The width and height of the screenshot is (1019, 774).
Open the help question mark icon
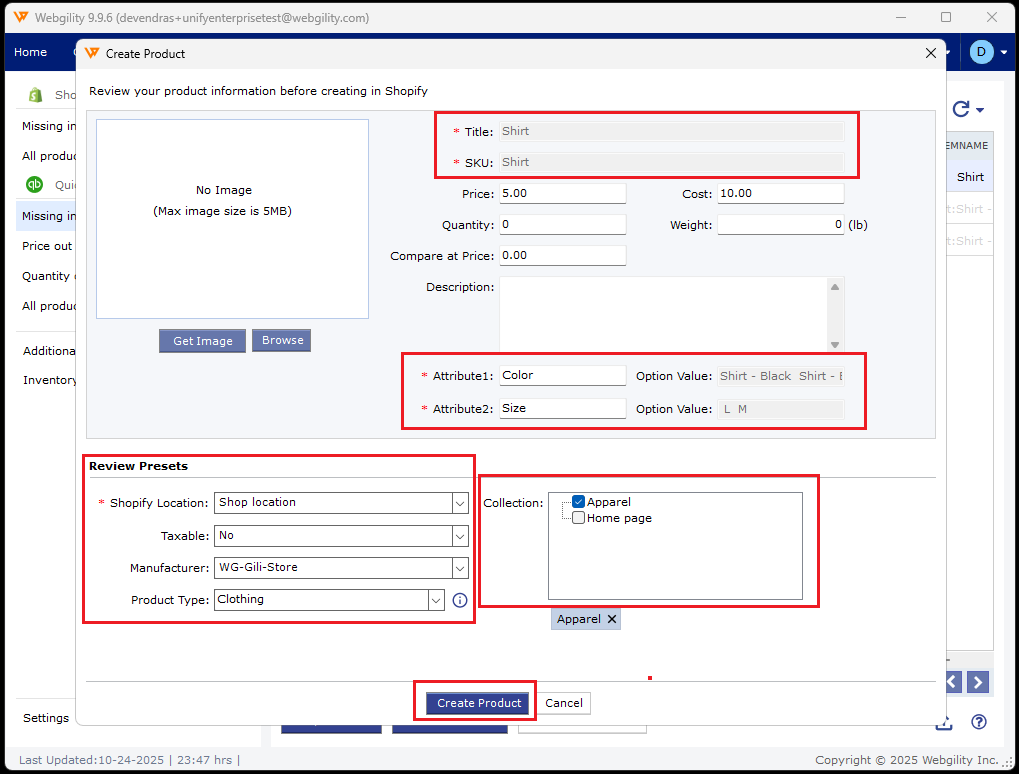point(979,722)
